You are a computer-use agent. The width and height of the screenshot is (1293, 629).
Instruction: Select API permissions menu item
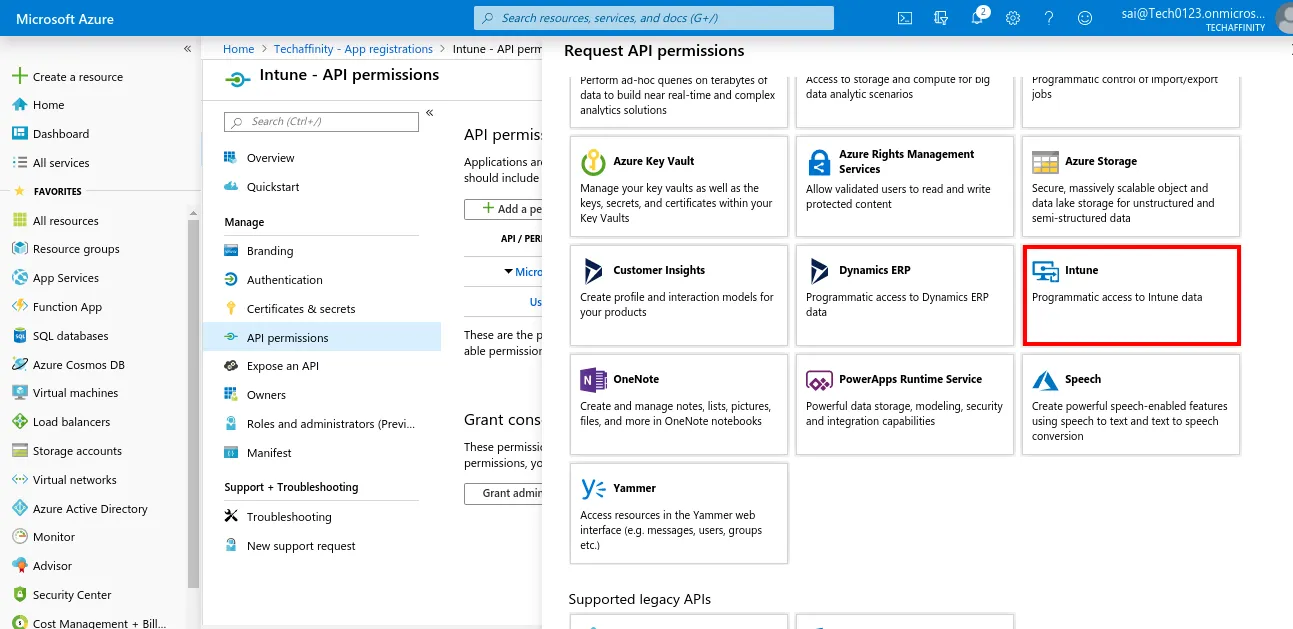point(322,338)
